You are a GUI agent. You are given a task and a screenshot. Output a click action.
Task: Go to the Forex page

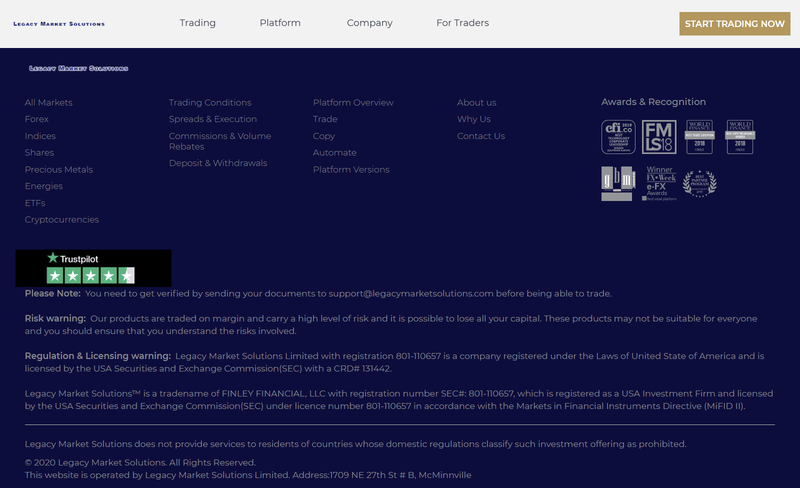coord(37,119)
